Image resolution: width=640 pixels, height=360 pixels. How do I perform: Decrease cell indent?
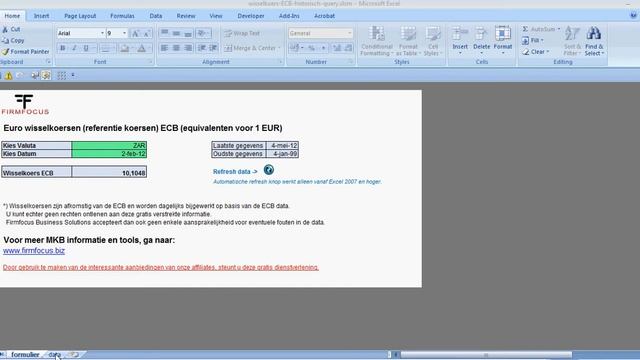coord(202,48)
